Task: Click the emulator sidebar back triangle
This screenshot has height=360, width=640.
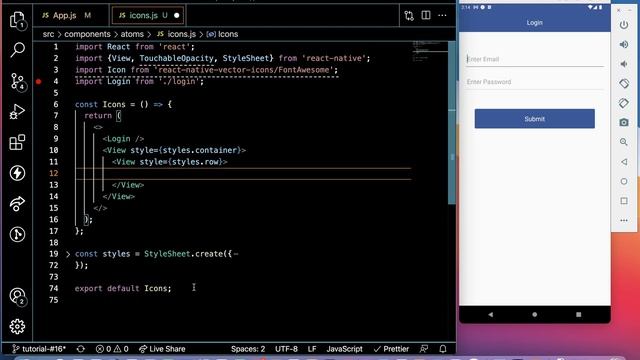Action: (x=624, y=162)
